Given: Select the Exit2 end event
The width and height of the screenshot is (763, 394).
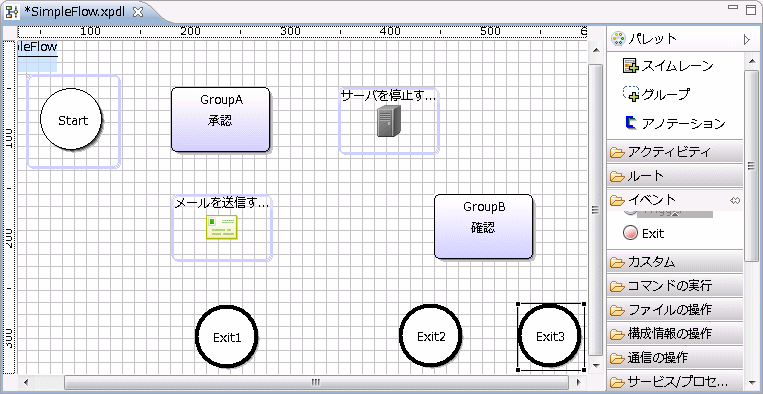Looking at the screenshot, I should pyautogui.click(x=431, y=336).
